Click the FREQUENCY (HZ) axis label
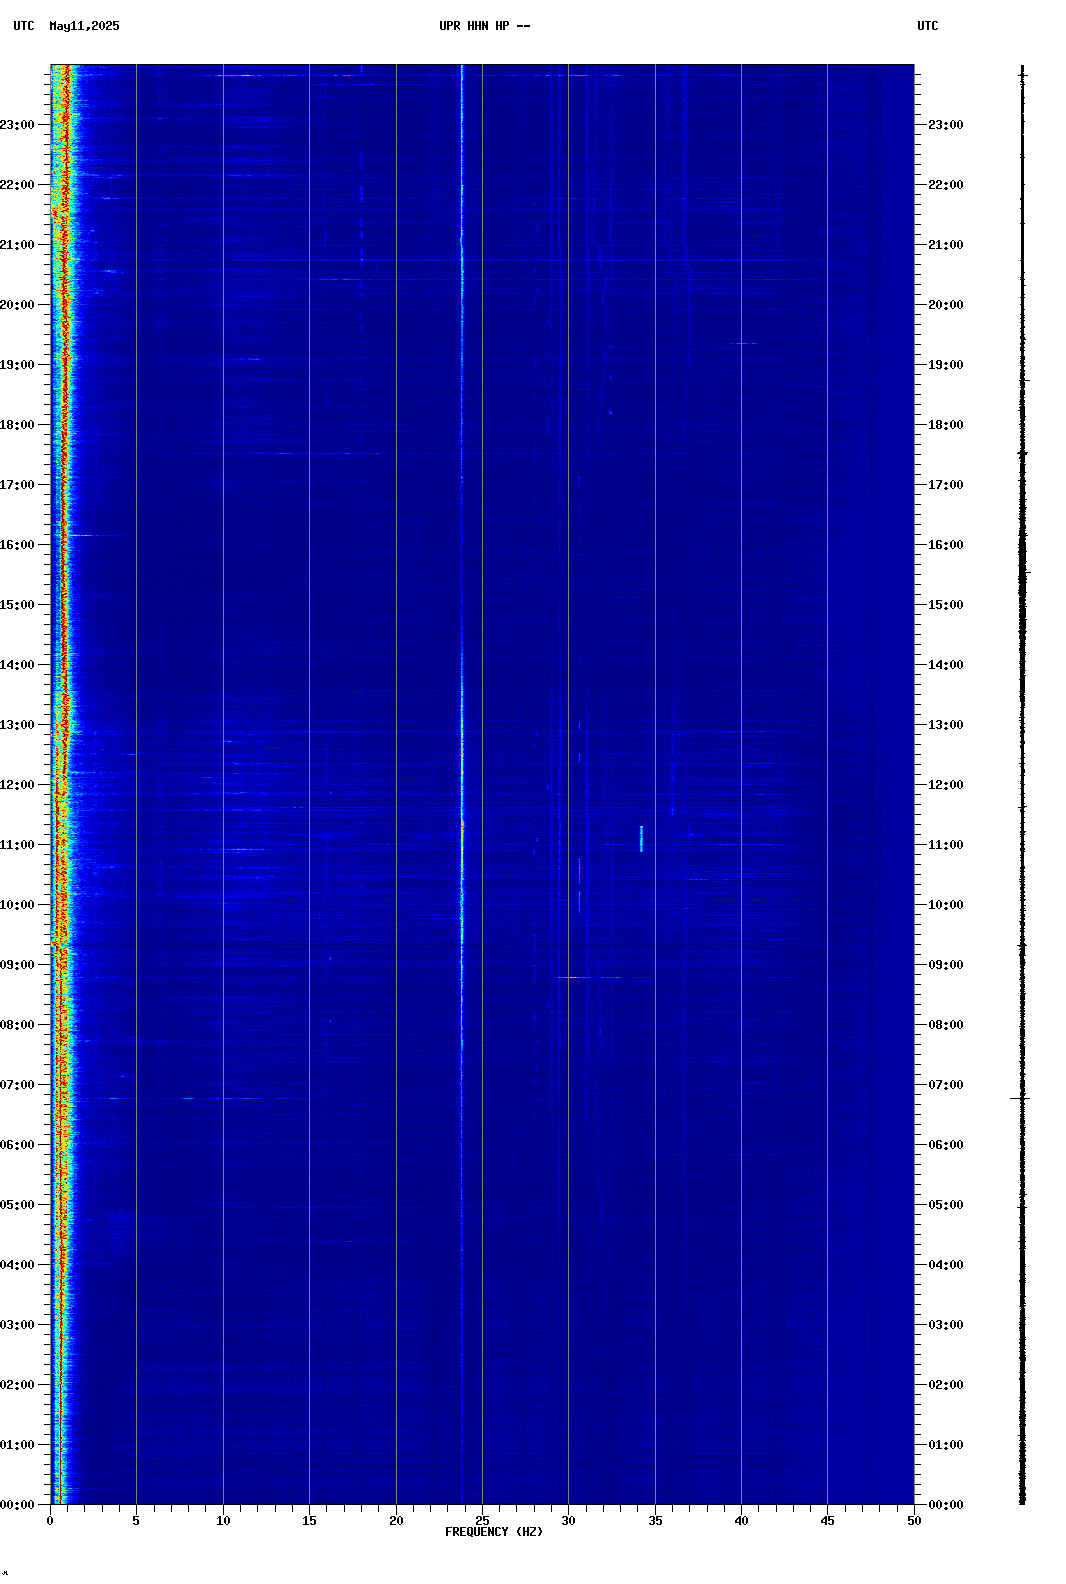The width and height of the screenshot is (1066, 1584). point(494,1532)
